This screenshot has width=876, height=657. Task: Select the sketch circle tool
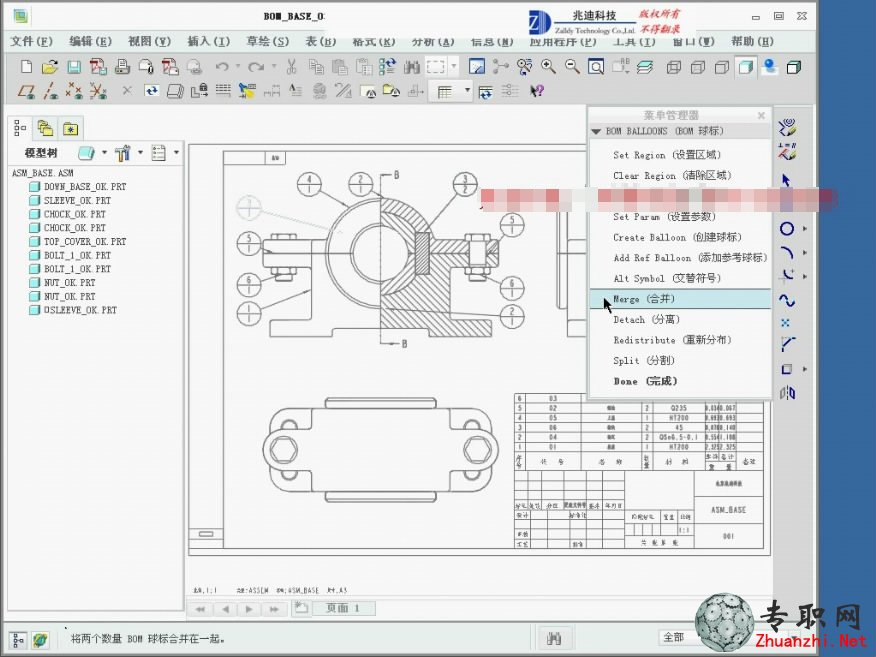coord(787,228)
